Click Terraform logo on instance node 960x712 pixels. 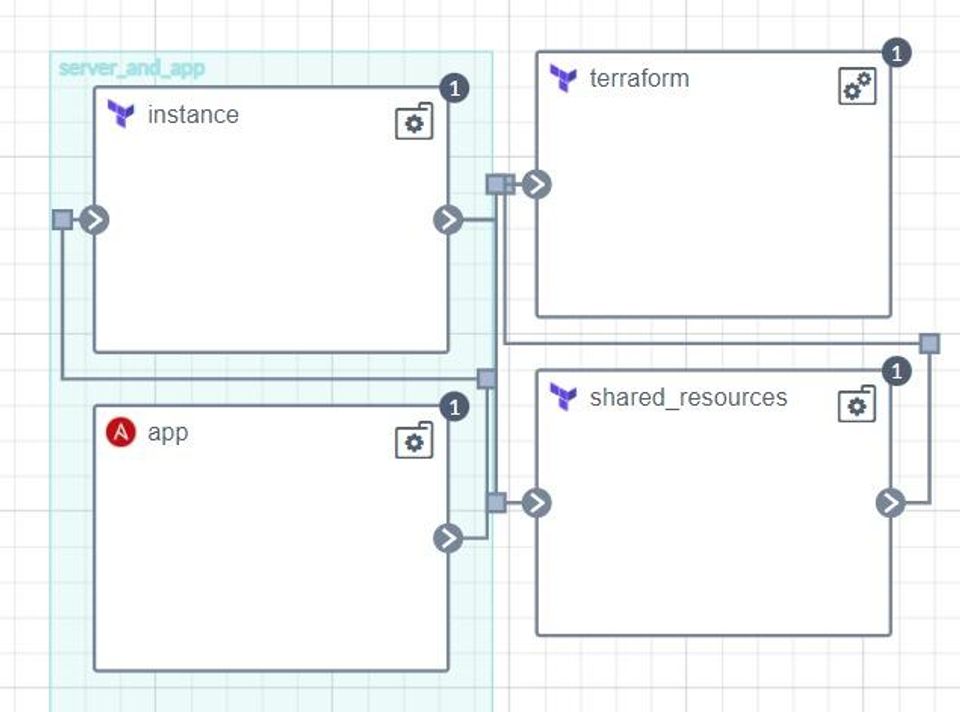(121, 114)
